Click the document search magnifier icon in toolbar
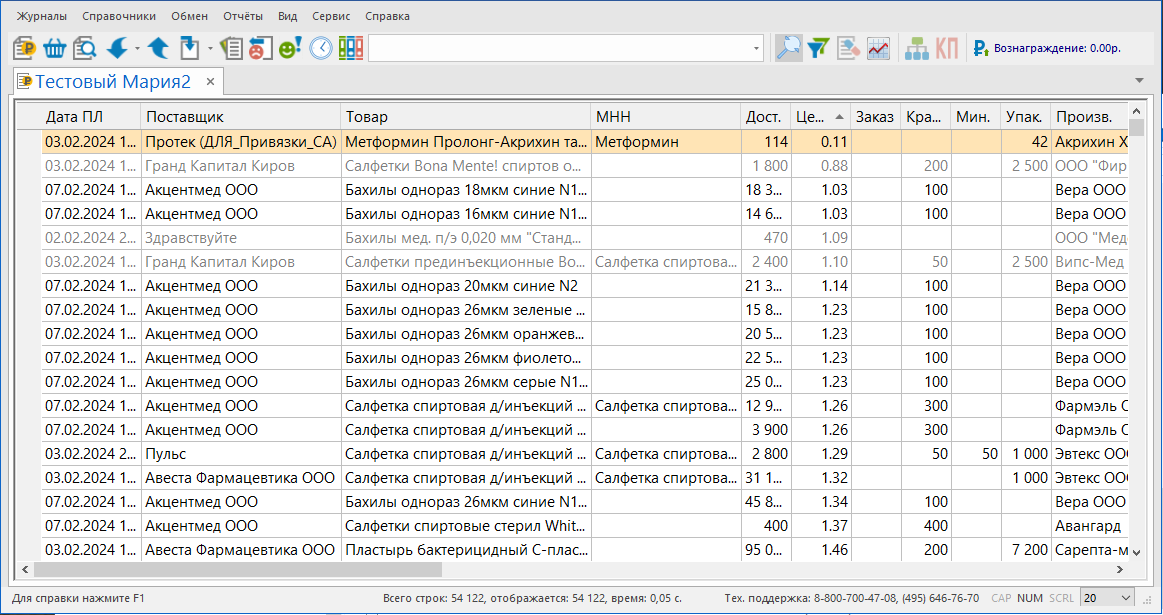 [x=85, y=49]
